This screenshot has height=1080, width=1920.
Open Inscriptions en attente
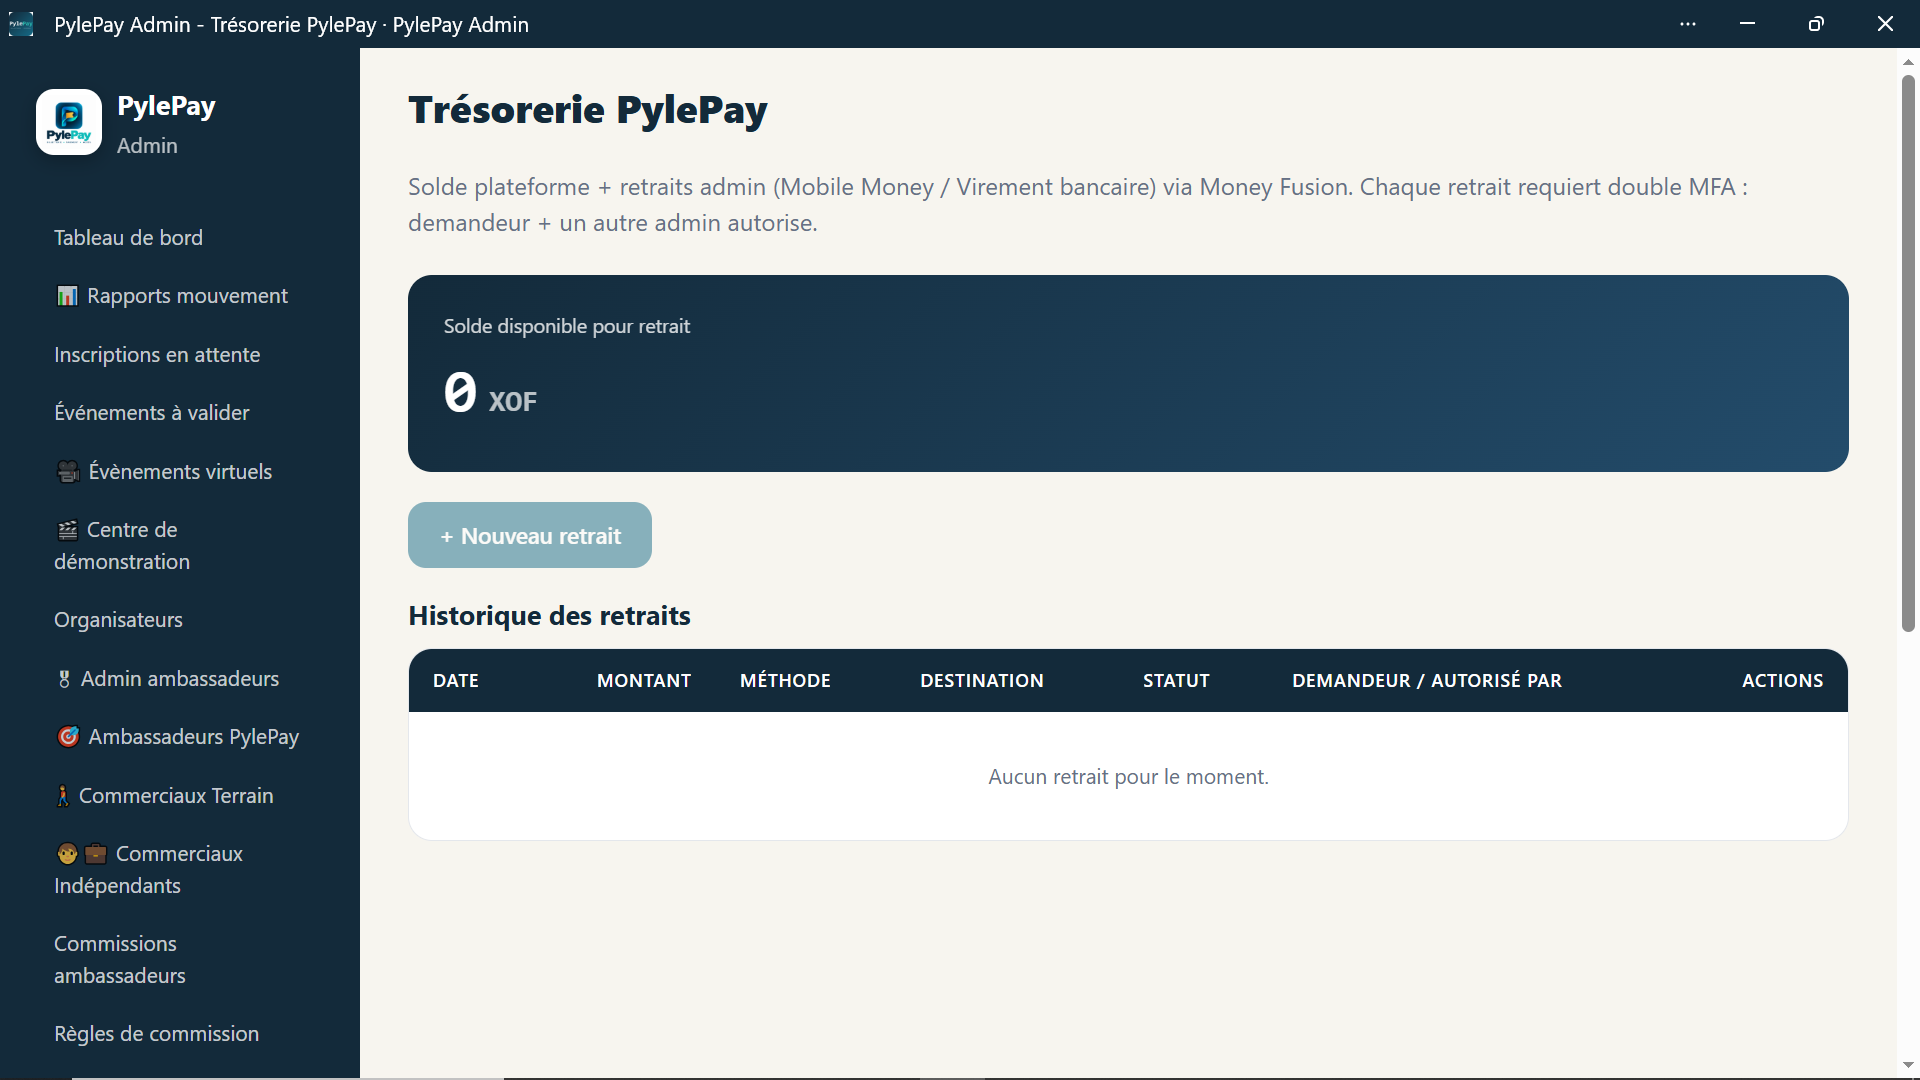coord(157,355)
